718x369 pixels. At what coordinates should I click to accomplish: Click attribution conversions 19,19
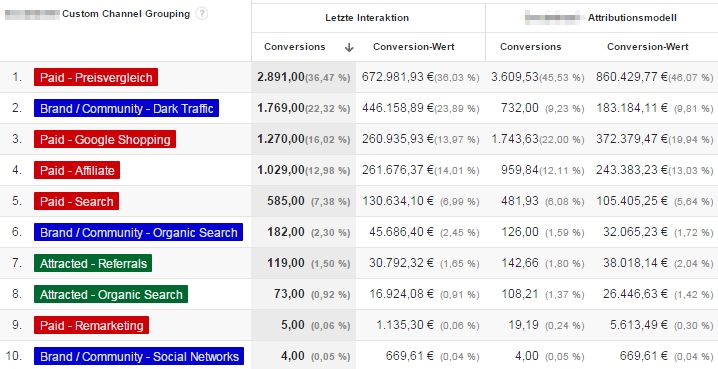523,326
